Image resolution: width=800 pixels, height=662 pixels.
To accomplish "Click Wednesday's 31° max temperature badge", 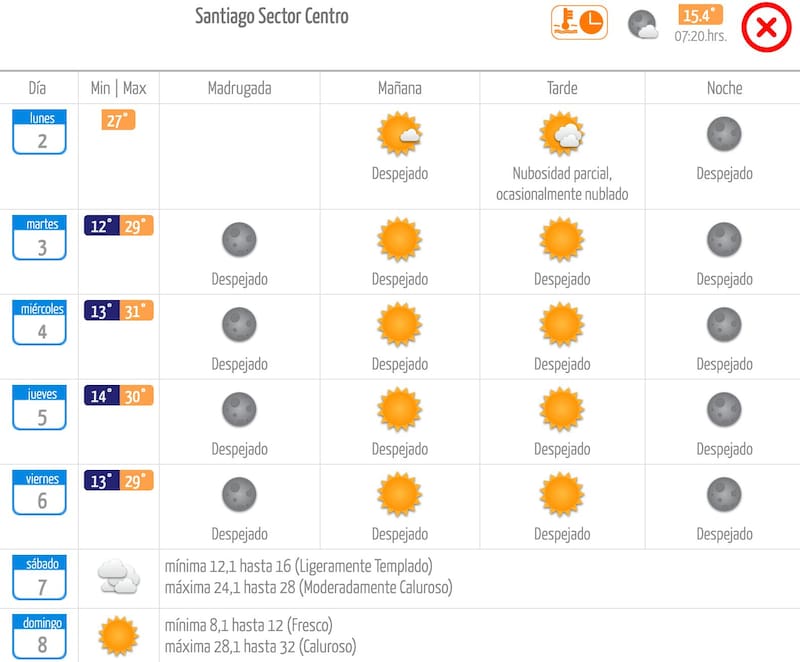I will (138, 311).
